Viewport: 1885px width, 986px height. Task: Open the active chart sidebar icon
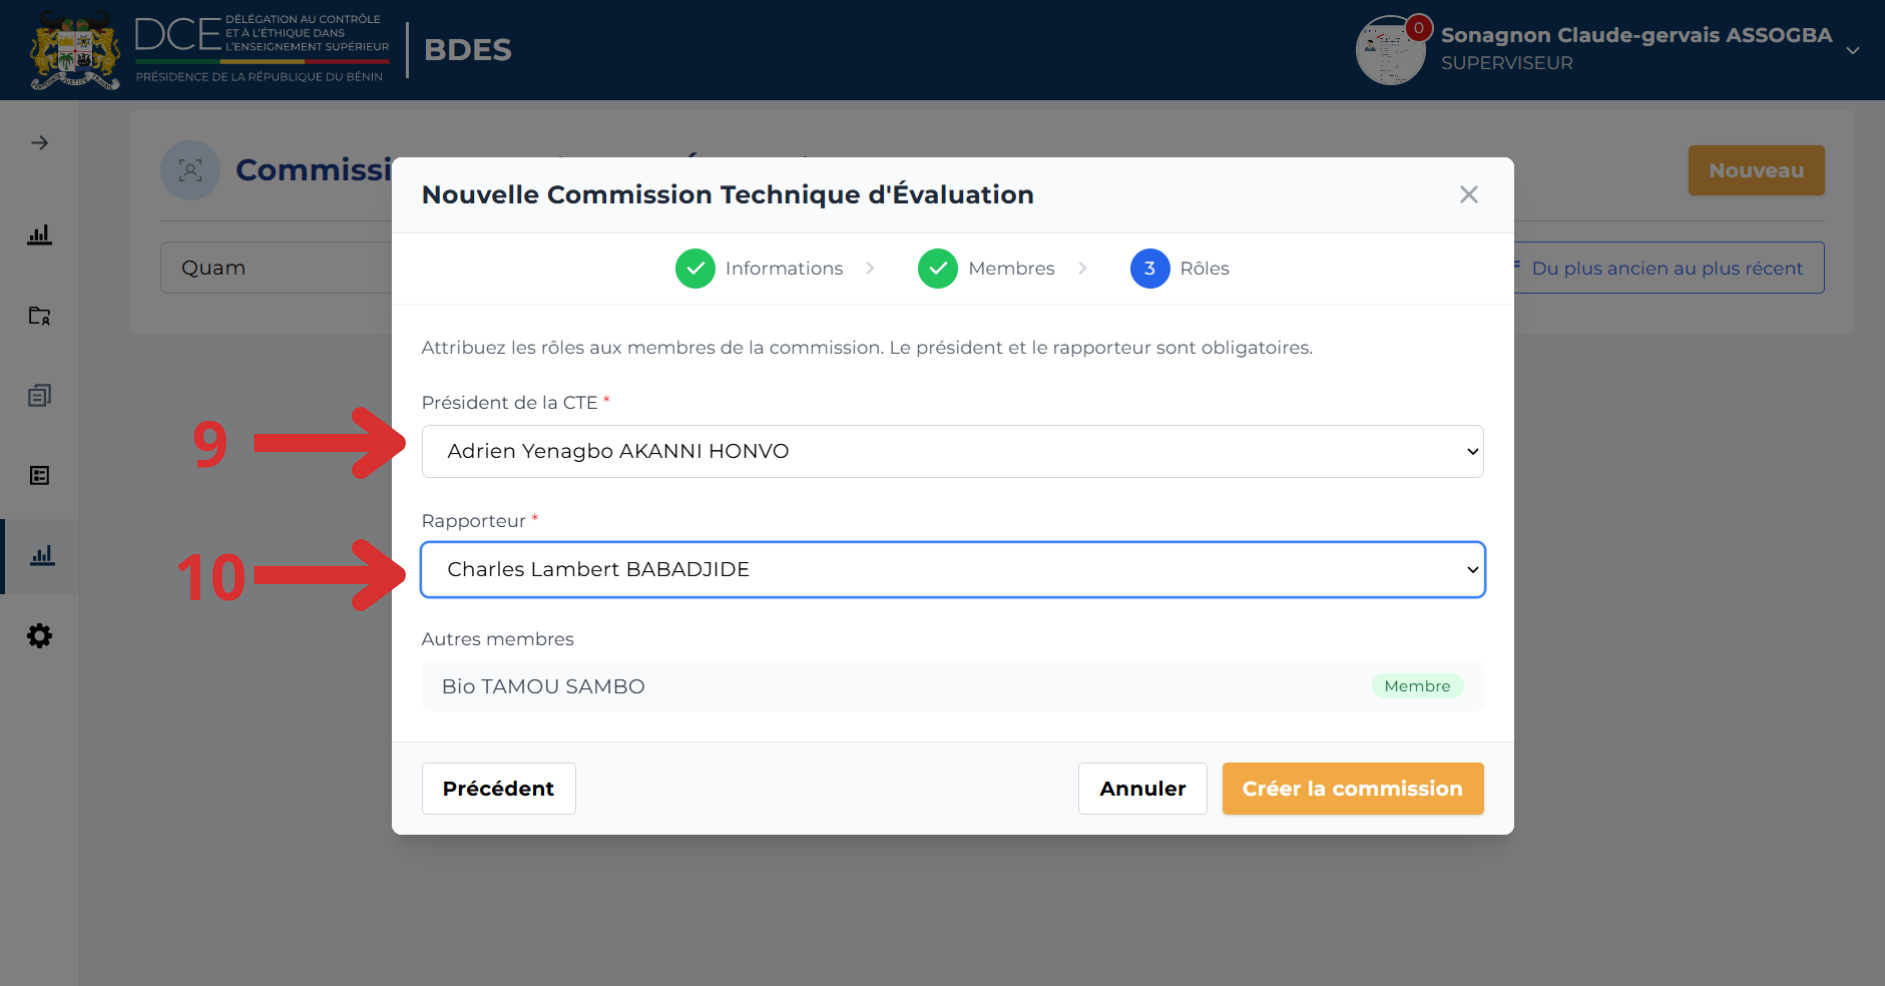click(42, 556)
